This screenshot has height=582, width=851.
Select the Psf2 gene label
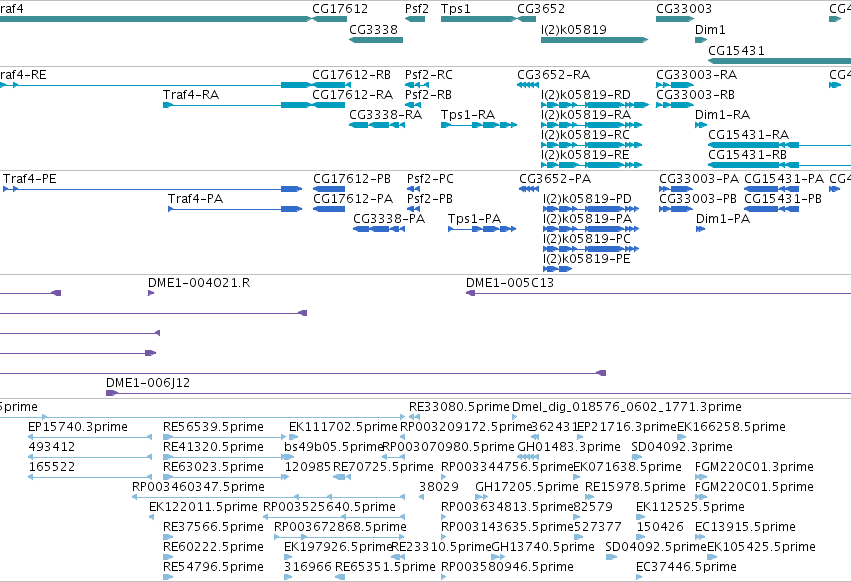pyautogui.click(x=416, y=9)
